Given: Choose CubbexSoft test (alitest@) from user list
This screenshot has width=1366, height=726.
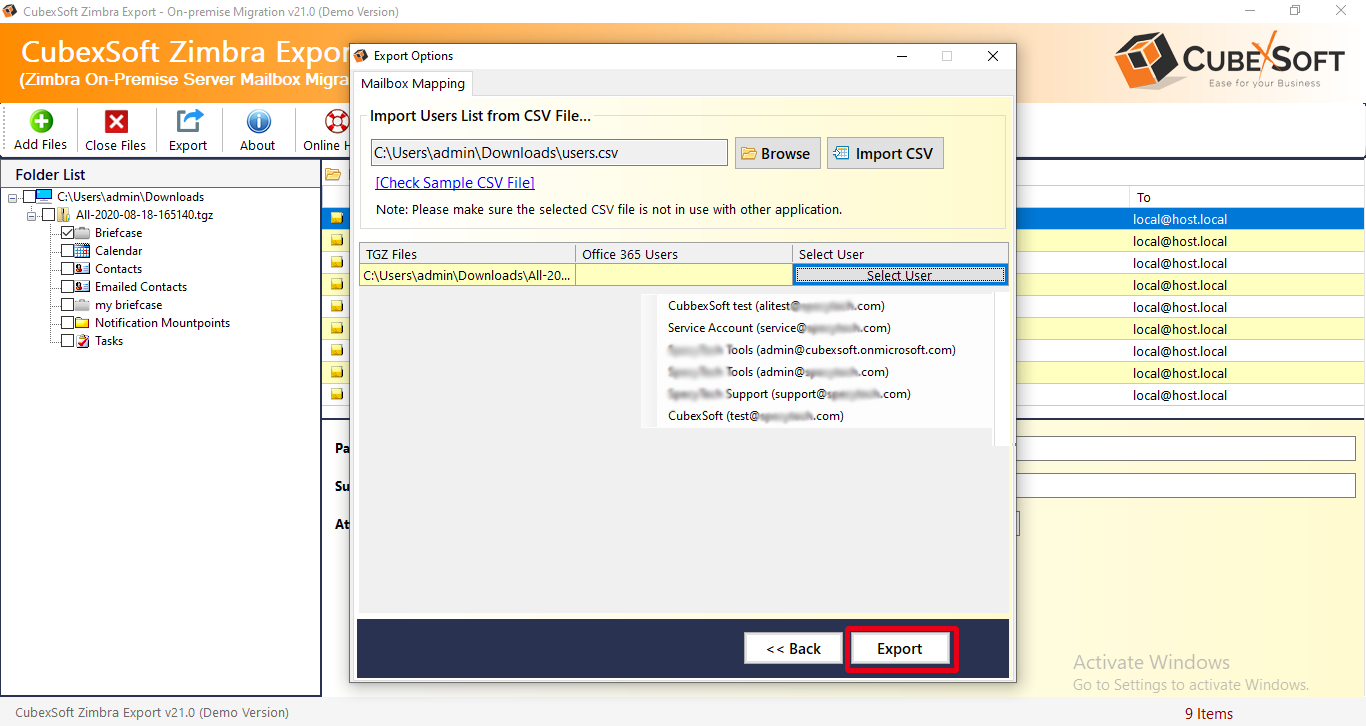Looking at the screenshot, I should (x=776, y=306).
